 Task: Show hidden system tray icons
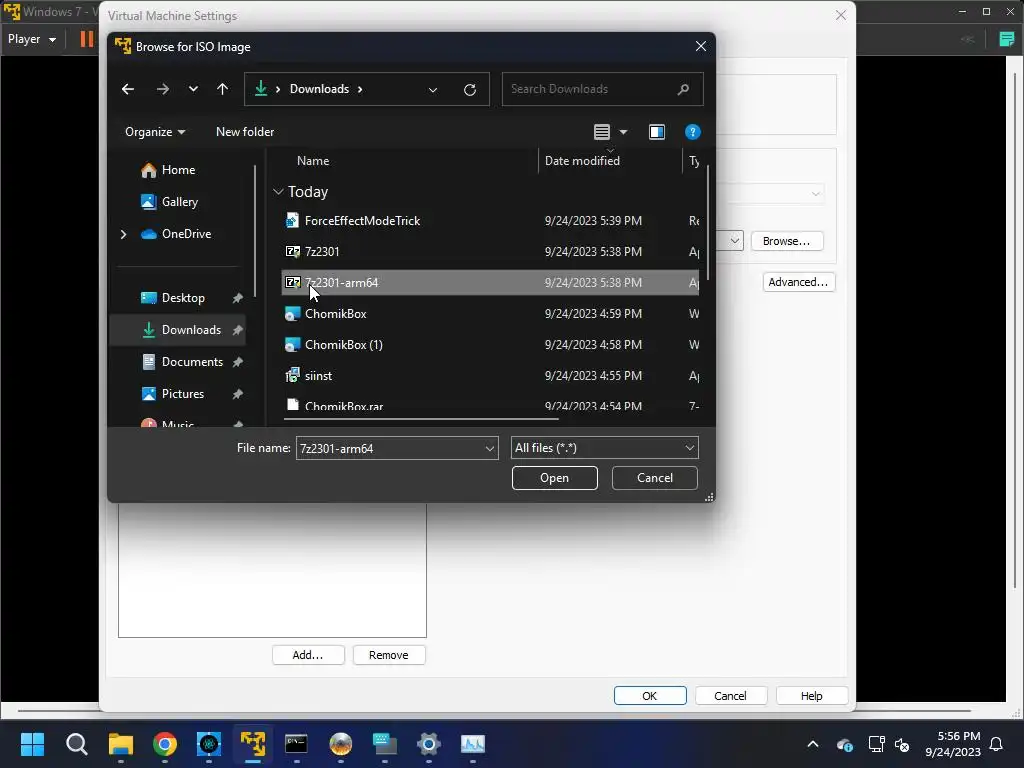[x=812, y=744]
